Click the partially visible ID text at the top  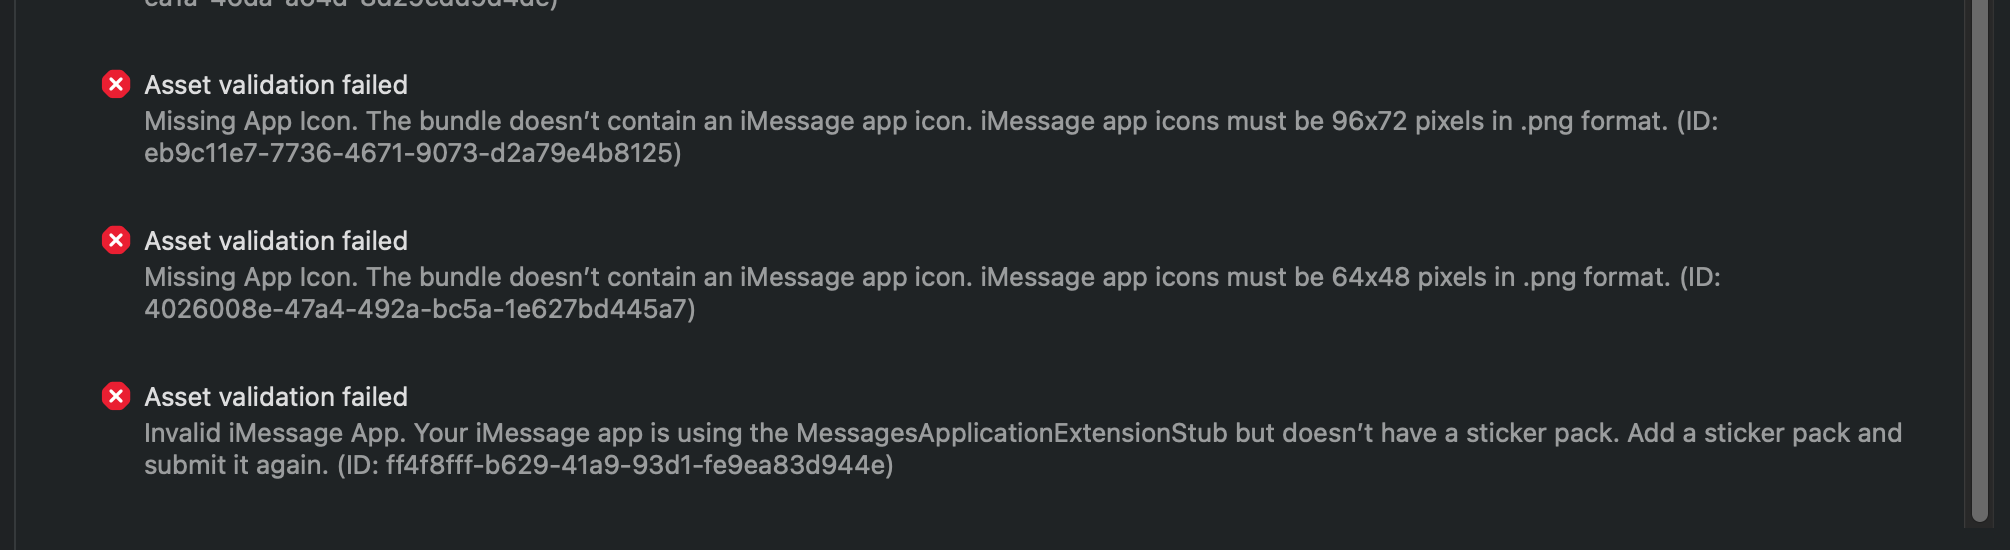coord(350,4)
